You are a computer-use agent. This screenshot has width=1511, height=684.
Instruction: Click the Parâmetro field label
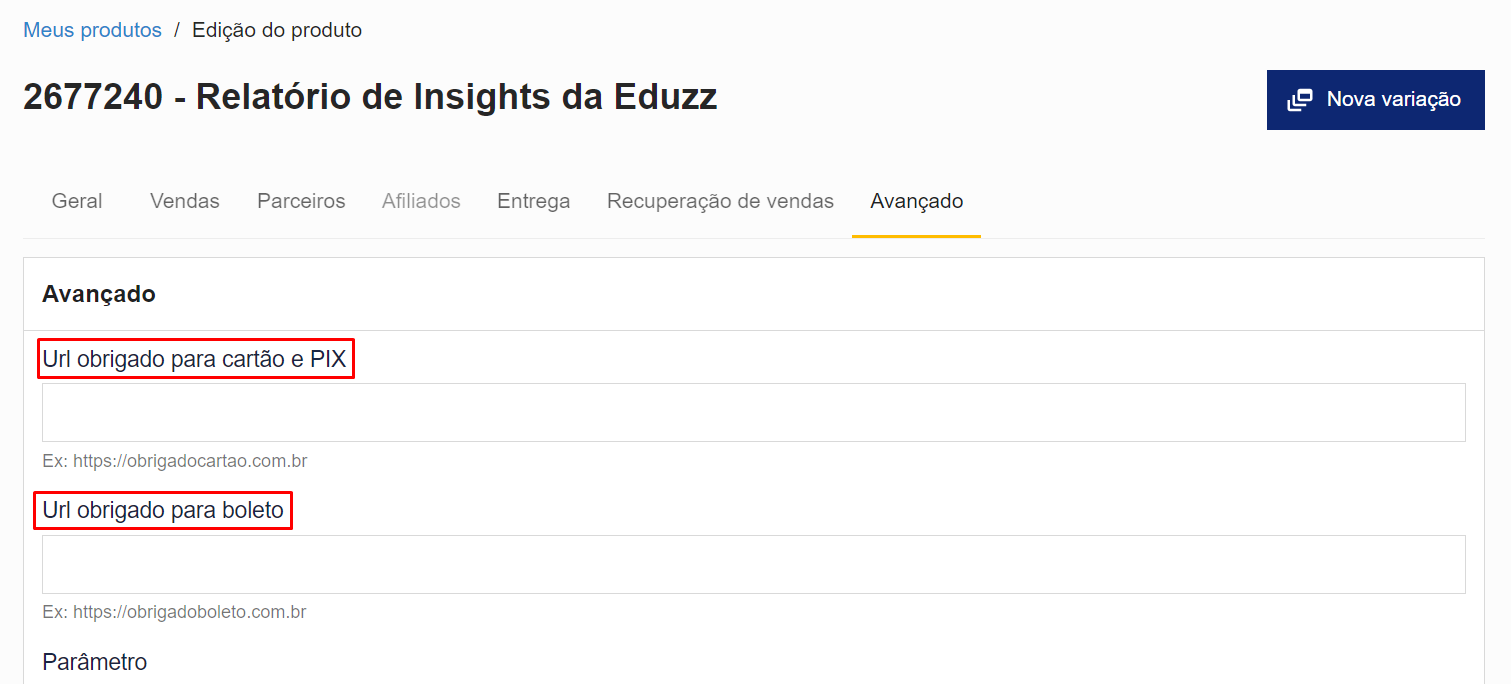click(x=95, y=662)
